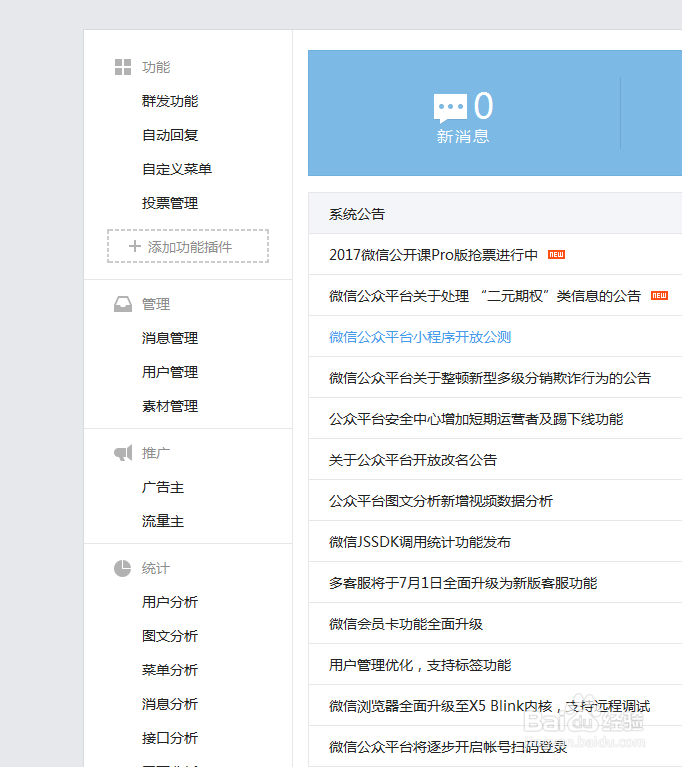
Task: Go to 投票管理
Action: point(170,203)
